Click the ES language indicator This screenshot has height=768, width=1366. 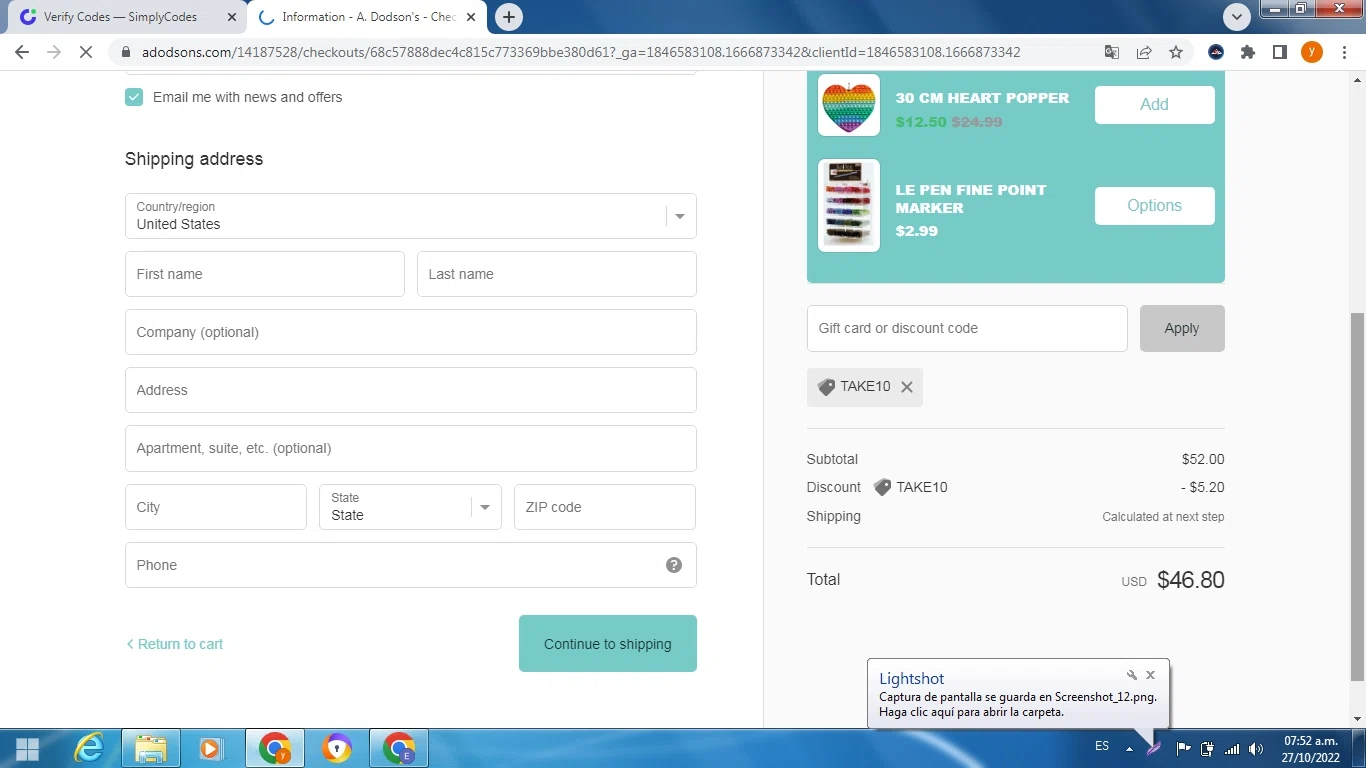click(x=1102, y=747)
